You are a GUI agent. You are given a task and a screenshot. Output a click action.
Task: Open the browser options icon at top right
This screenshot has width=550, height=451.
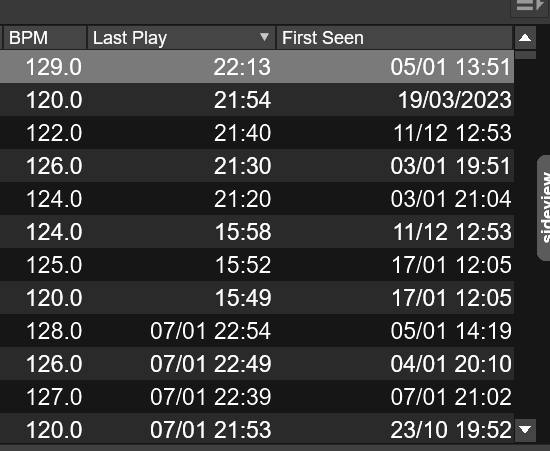(x=530, y=6)
